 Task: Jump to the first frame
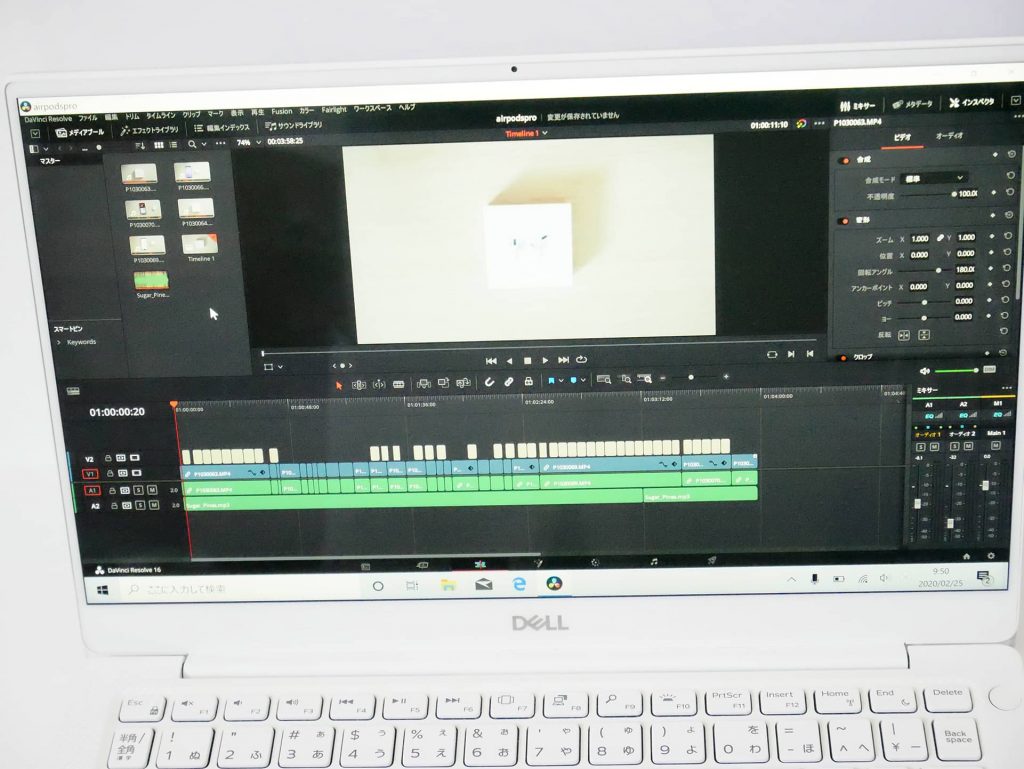[x=491, y=360]
